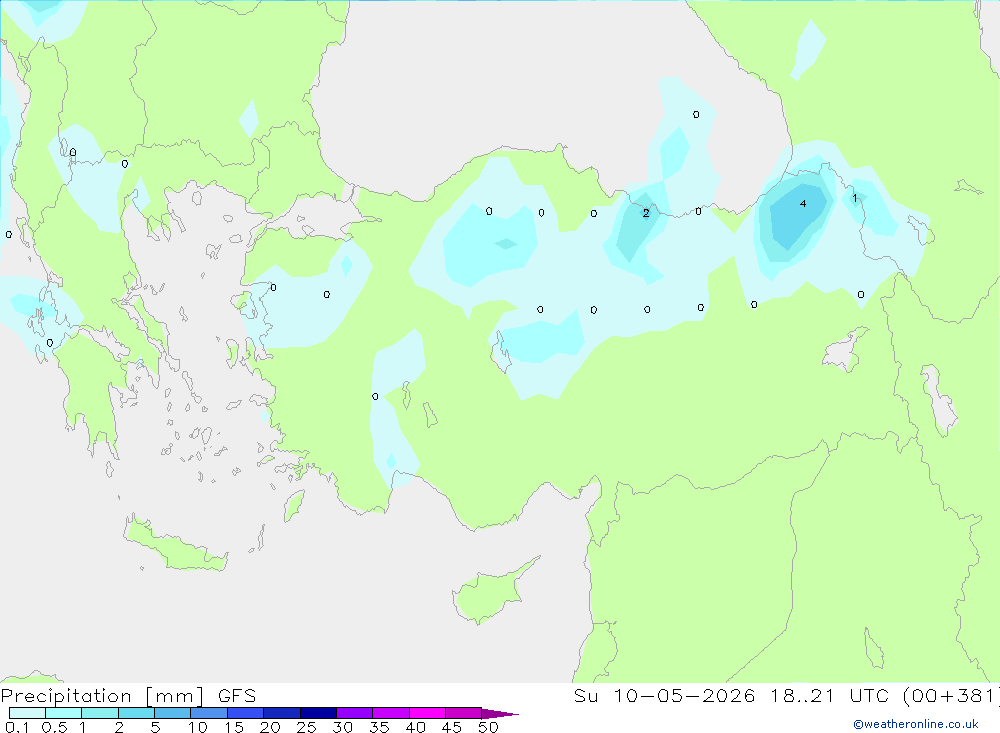
Task: Select the 40–45 mm legend color swatch
Action: click(x=427, y=713)
